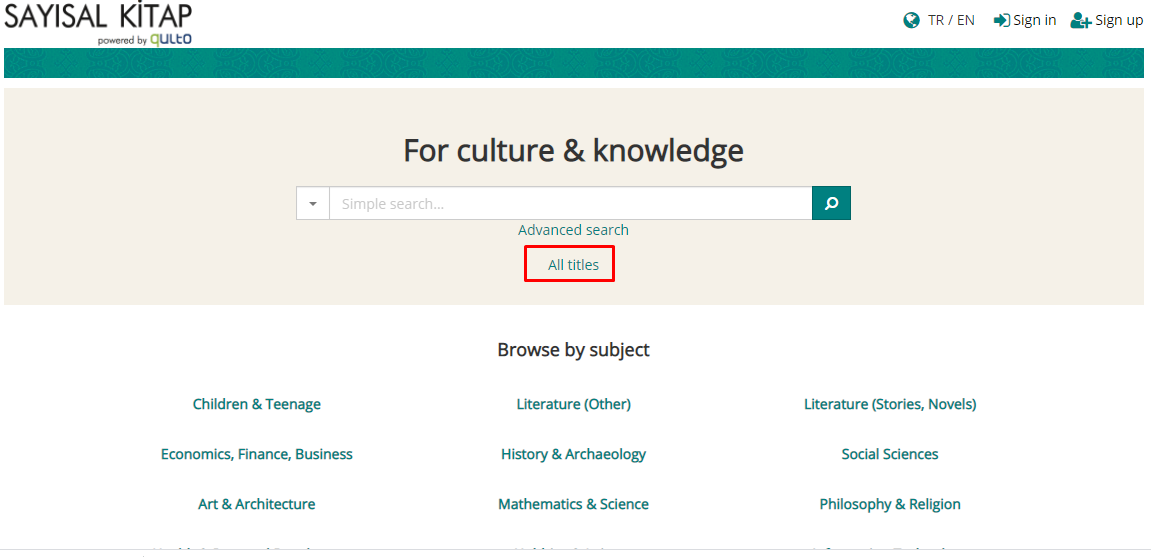Open the Advanced search link
The width and height of the screenshot is (1151, 557).
pos(573,230)
